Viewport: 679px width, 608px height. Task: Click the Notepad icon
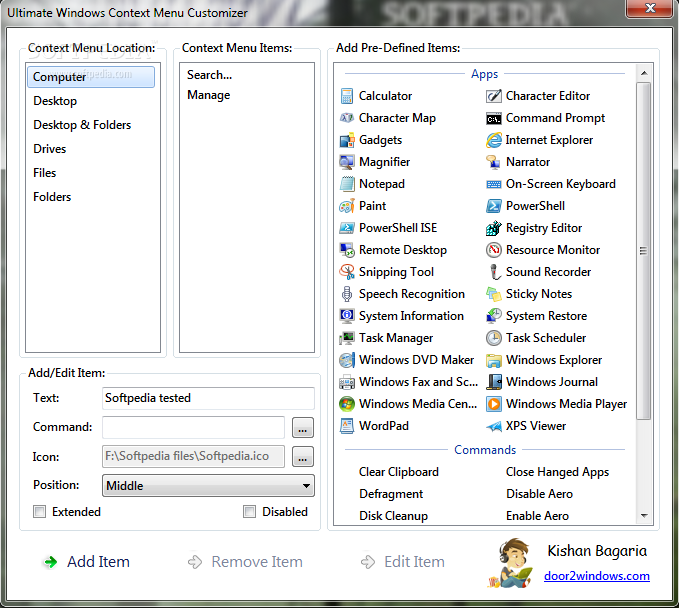pos(346,184)
